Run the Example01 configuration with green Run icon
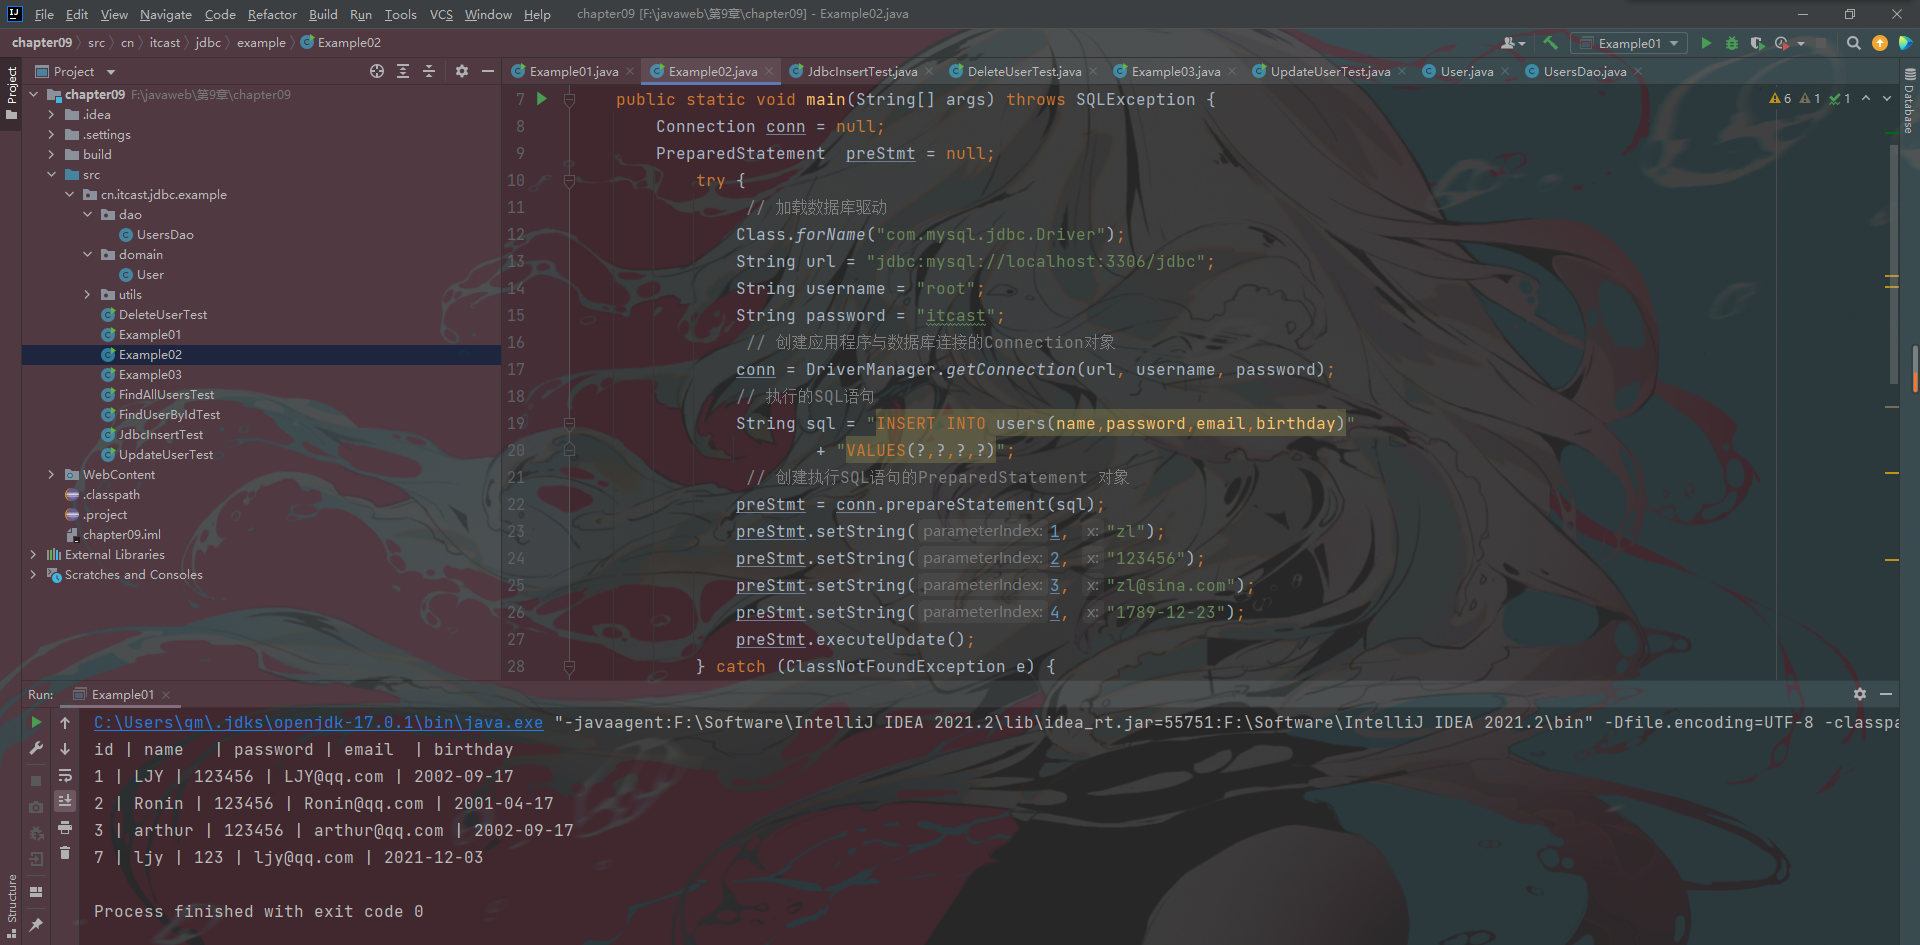 pos(1706,43)
